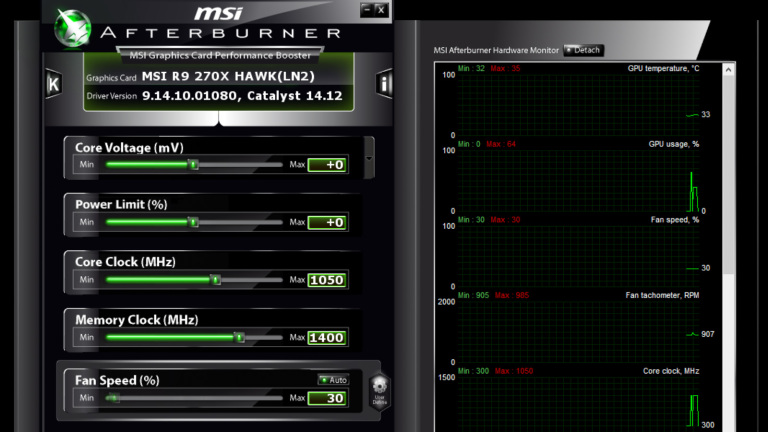Click the Core Voltage (mV) label

pos(129,148)
